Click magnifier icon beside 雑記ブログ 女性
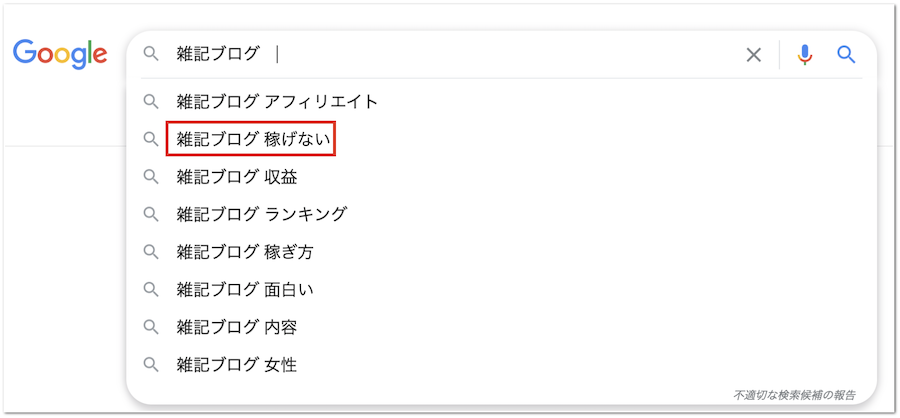Image resolution: width=900 pixels, height=418 pixels. click(151, 365)
